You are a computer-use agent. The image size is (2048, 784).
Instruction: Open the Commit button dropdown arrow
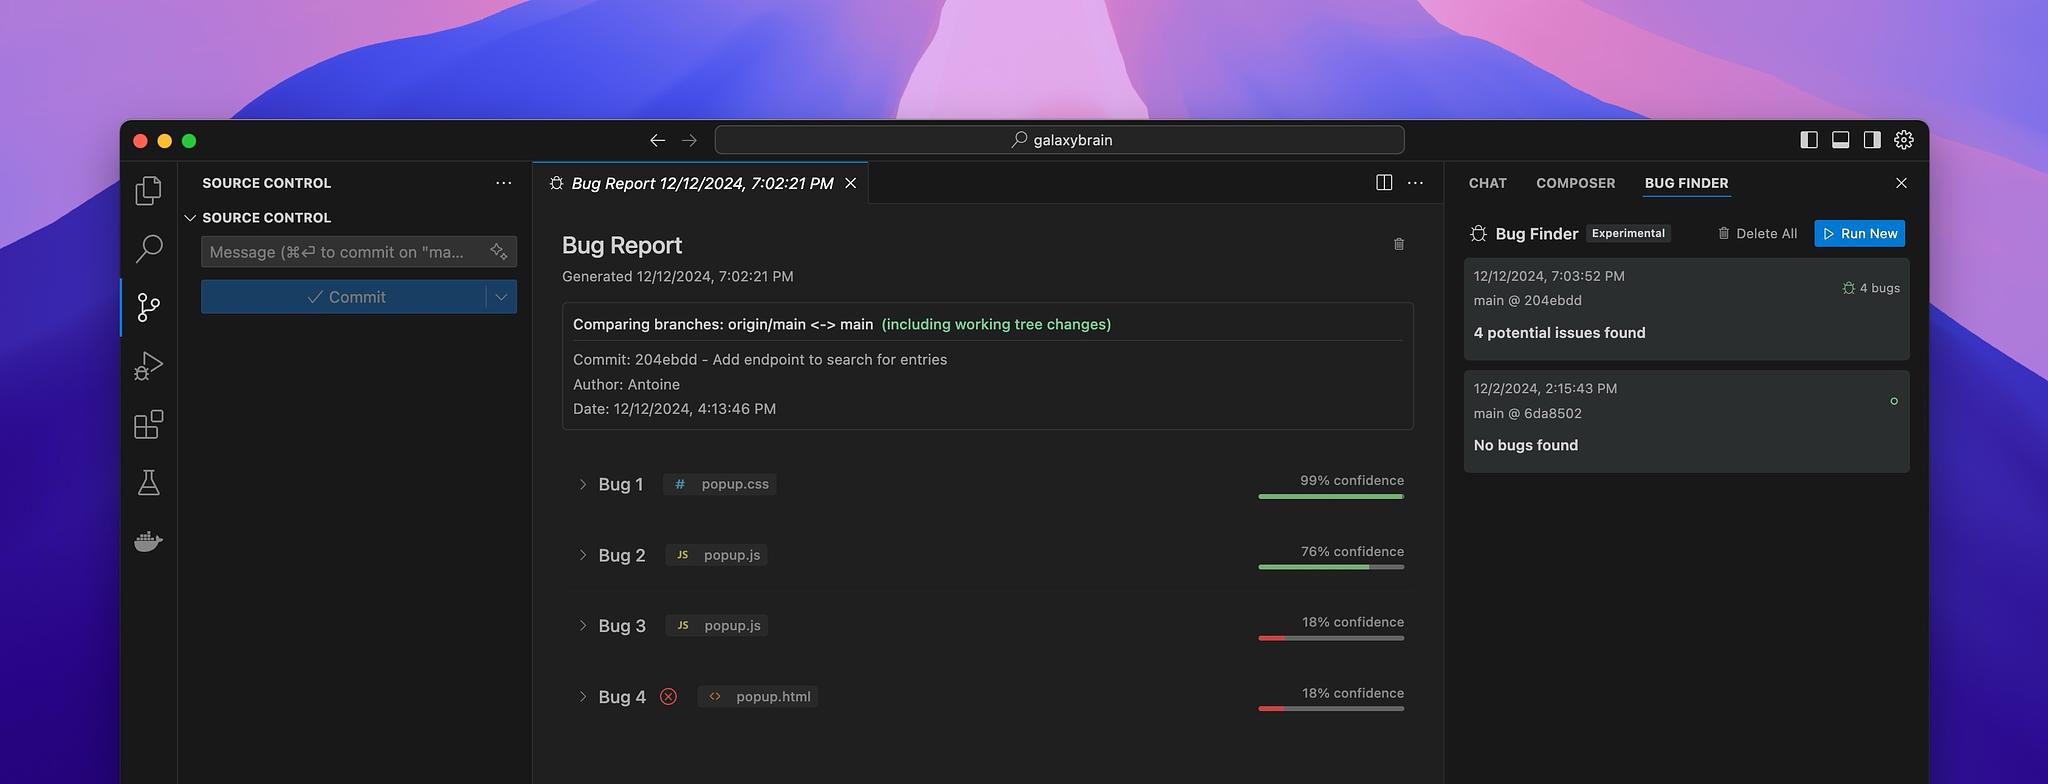501,297
